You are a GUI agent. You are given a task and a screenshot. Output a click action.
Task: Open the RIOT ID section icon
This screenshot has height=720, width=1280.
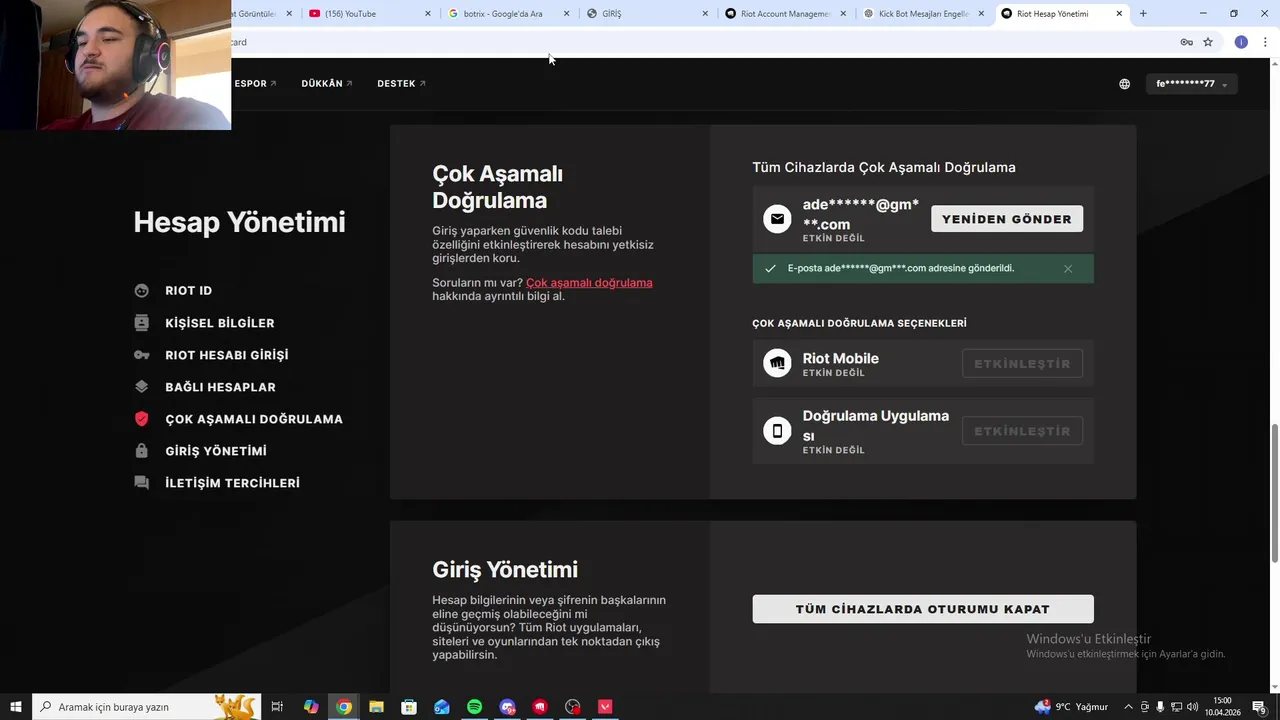pyautogui.click(x=141, y=291)
